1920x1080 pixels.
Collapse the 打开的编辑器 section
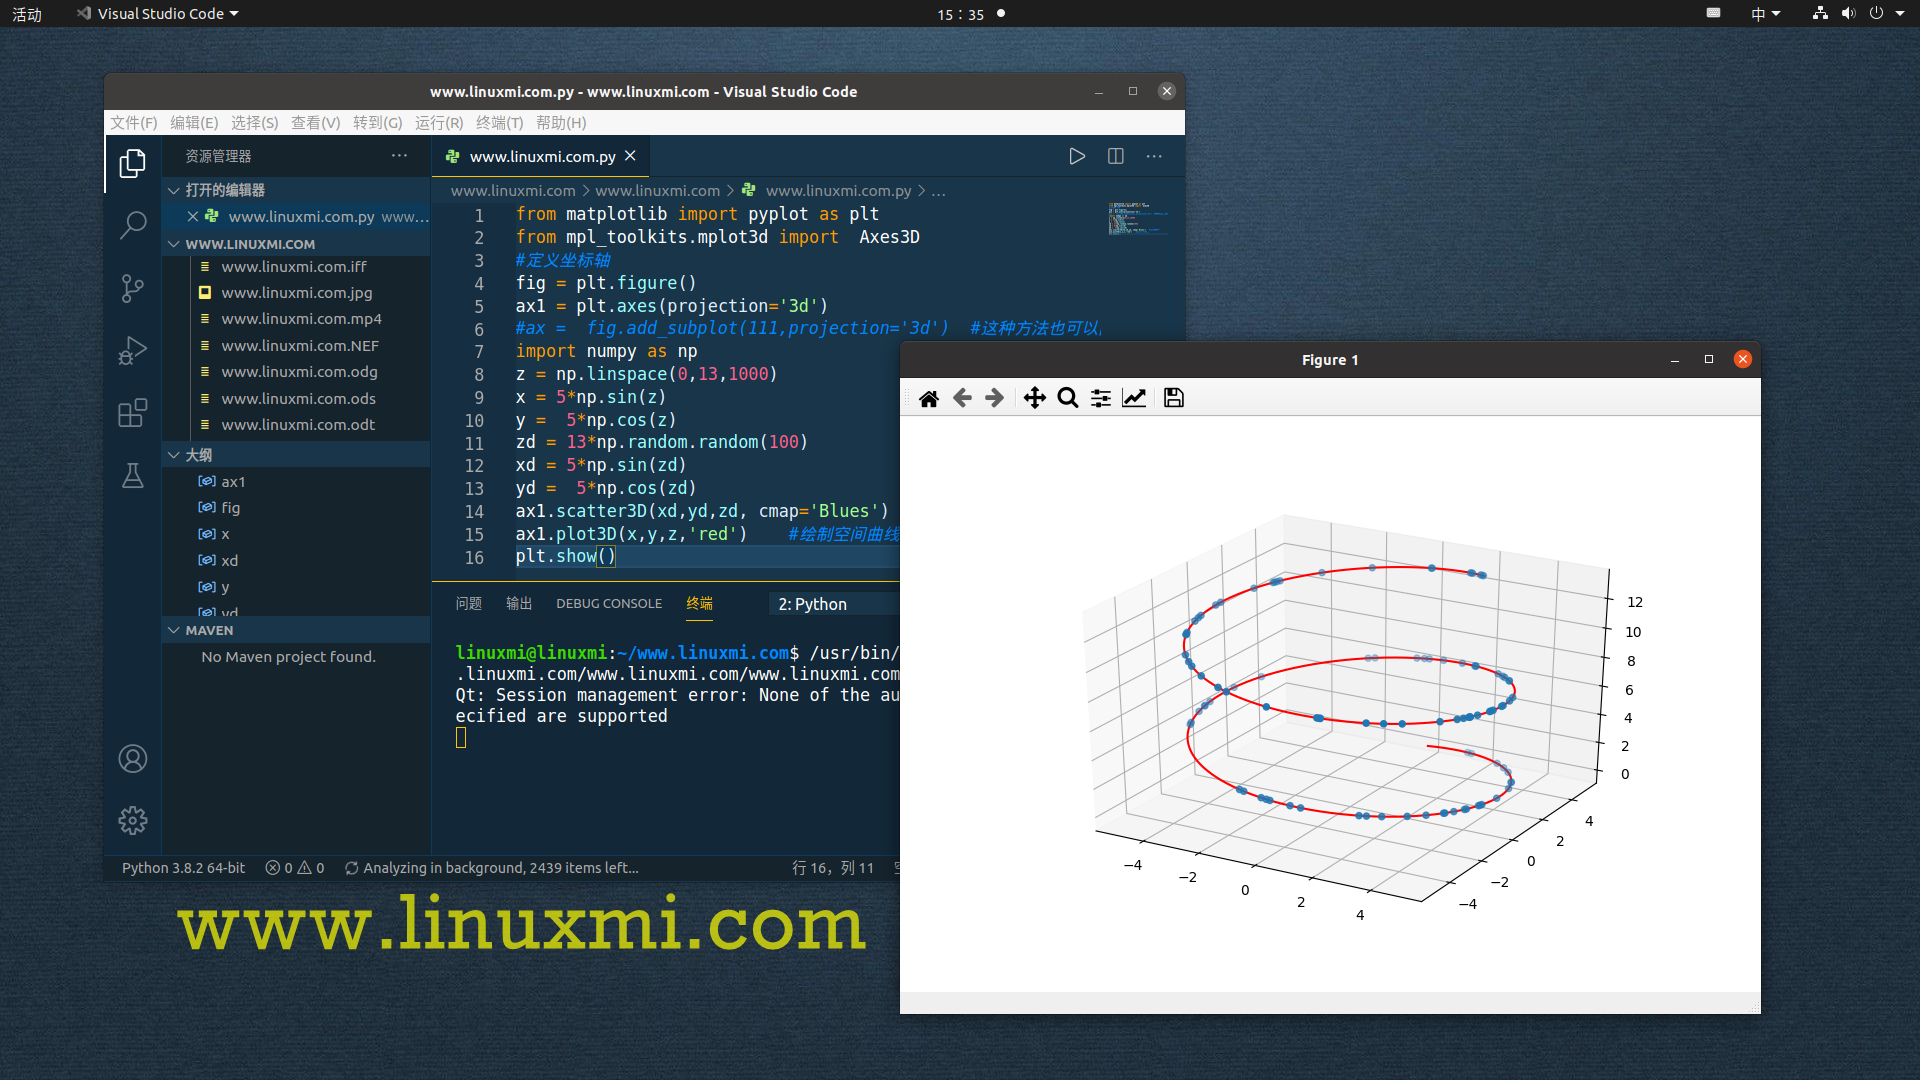(224, 190)
